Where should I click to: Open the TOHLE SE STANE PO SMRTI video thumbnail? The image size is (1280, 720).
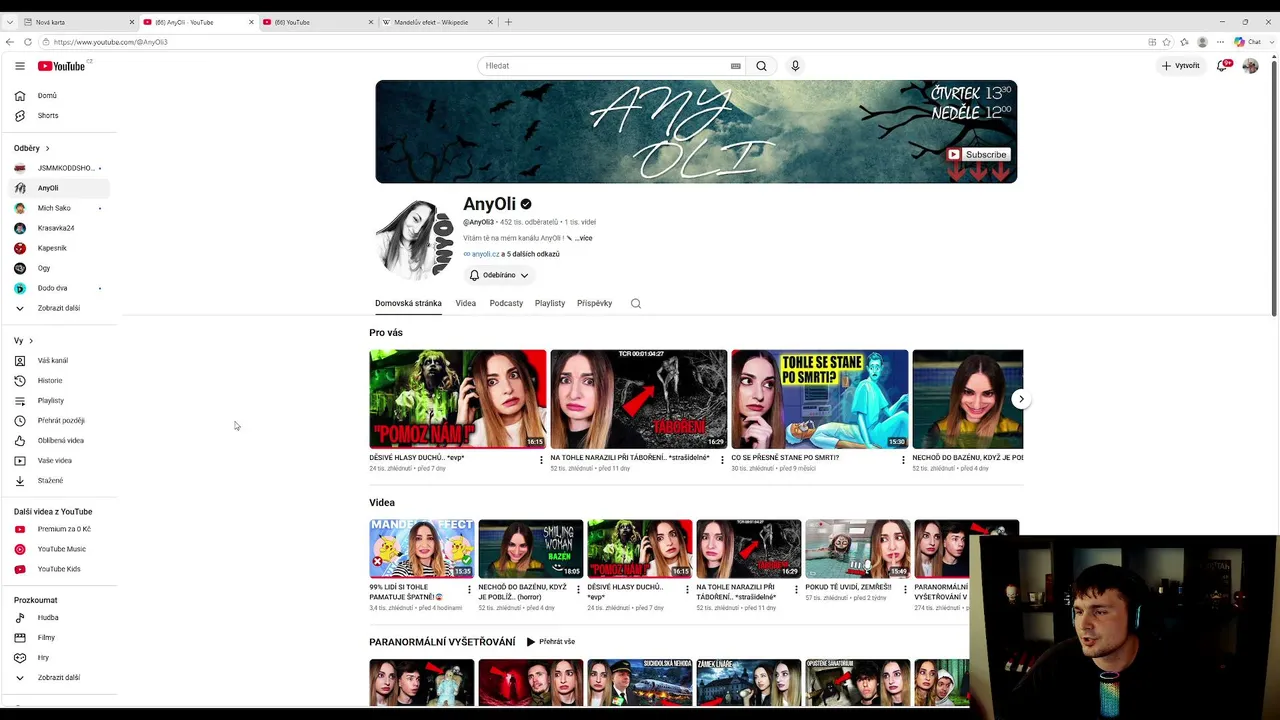[820, 399]
